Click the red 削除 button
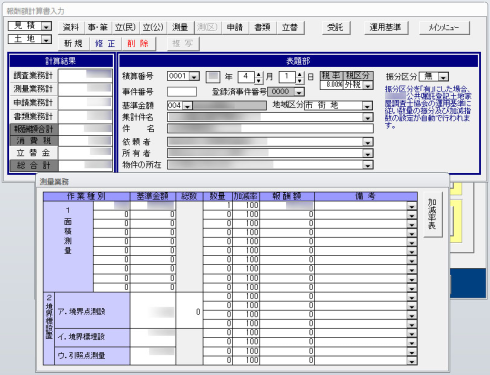This screenshot has height=375, width=490. coord(138,43)
